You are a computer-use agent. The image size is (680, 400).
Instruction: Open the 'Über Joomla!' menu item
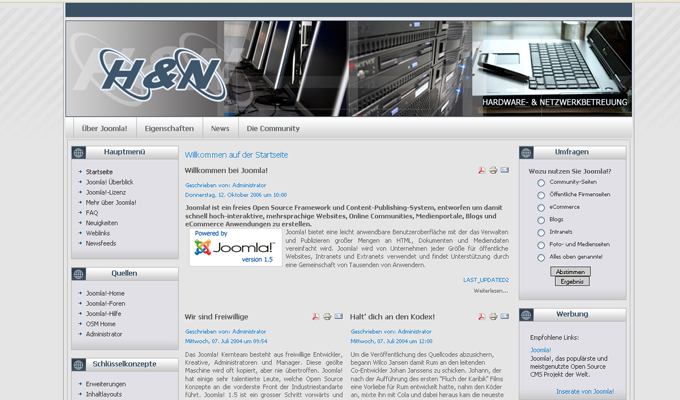104,129
